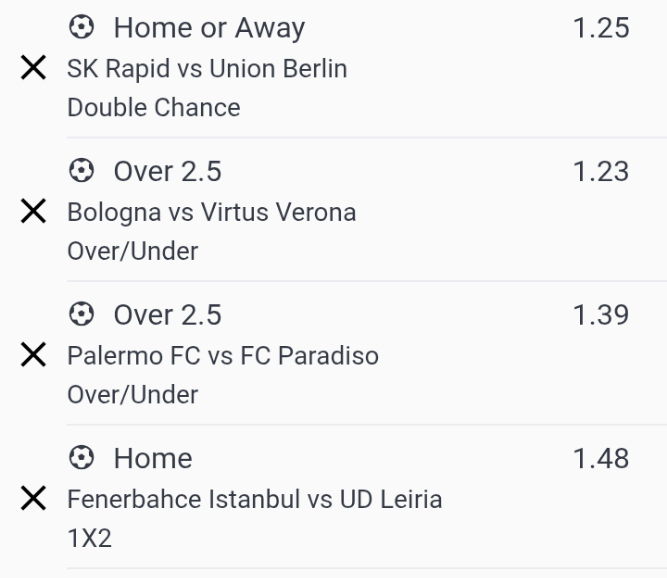Select the 1.25 odds value
This screenshot has width=667, height=578.
click(x=601, y=28)
